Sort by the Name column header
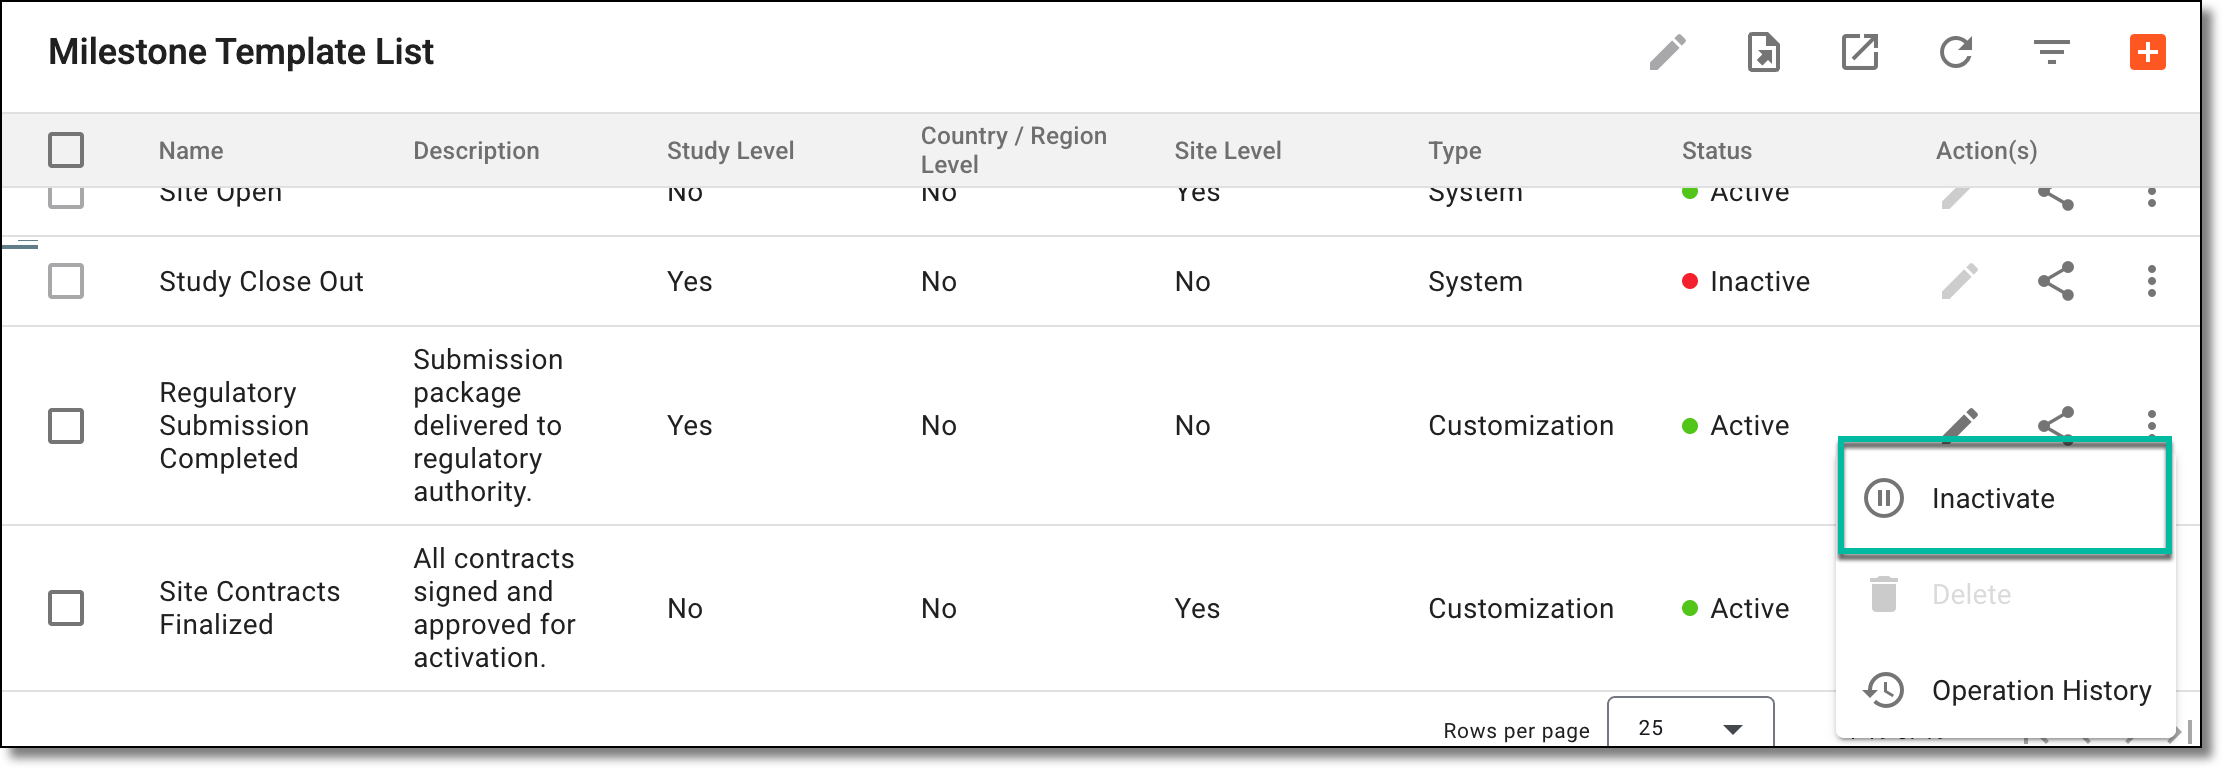 [191, 150]
